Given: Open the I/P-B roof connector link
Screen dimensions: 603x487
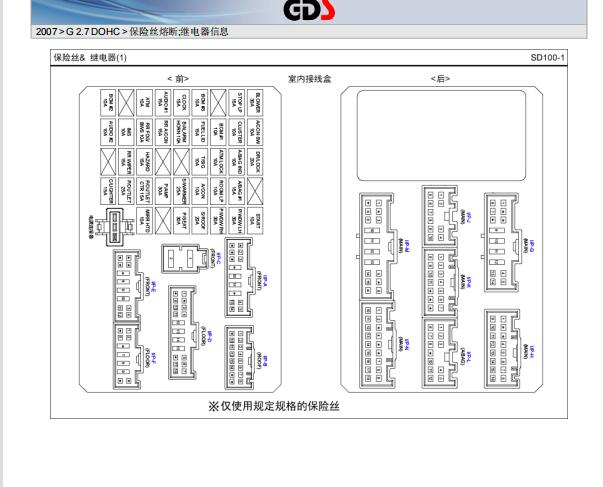Looking at the screenshot, I should pyautogui.click(x=266, y=360).
